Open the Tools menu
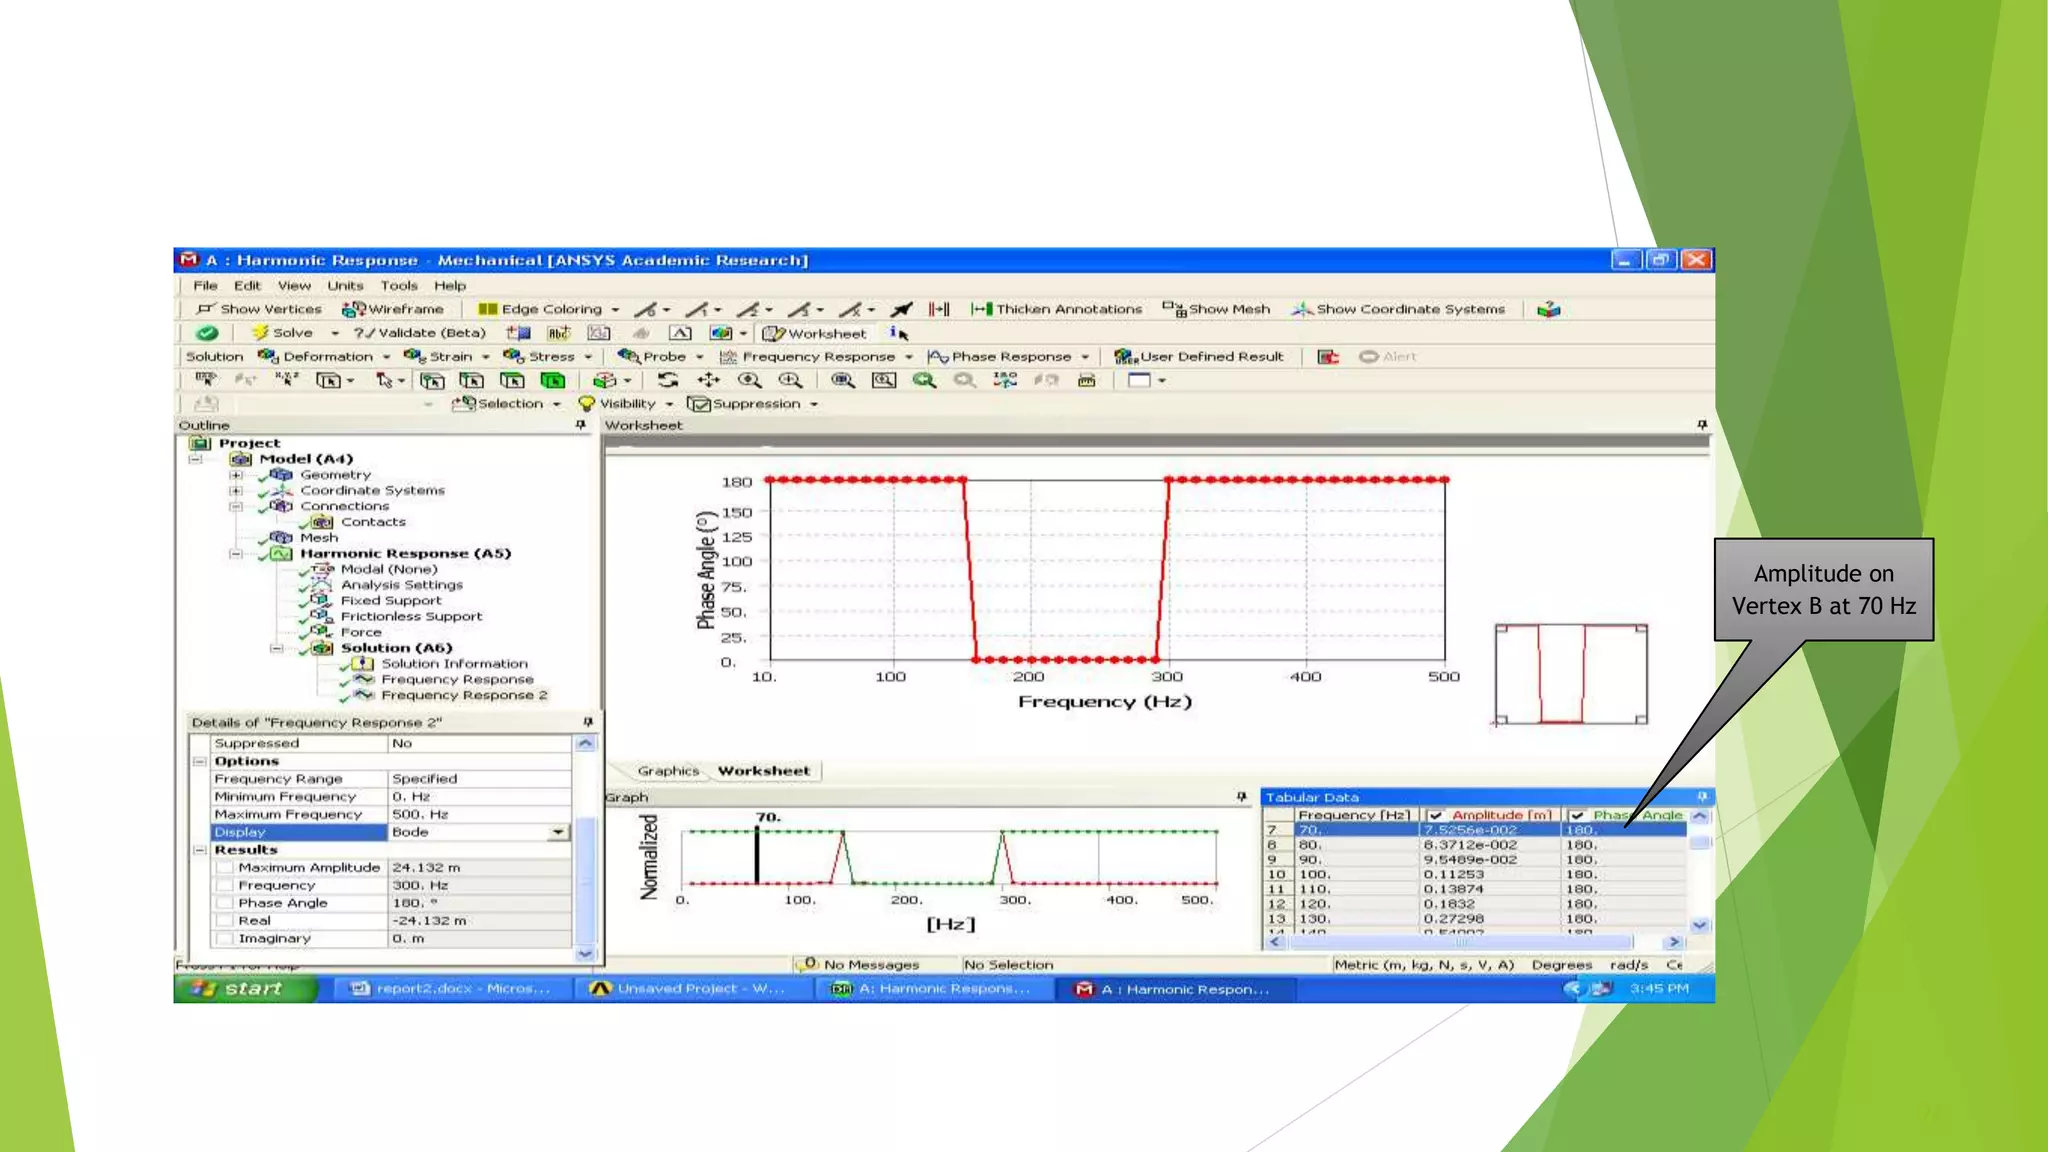Viewport: 2048px width, 1152px height. 398,286
